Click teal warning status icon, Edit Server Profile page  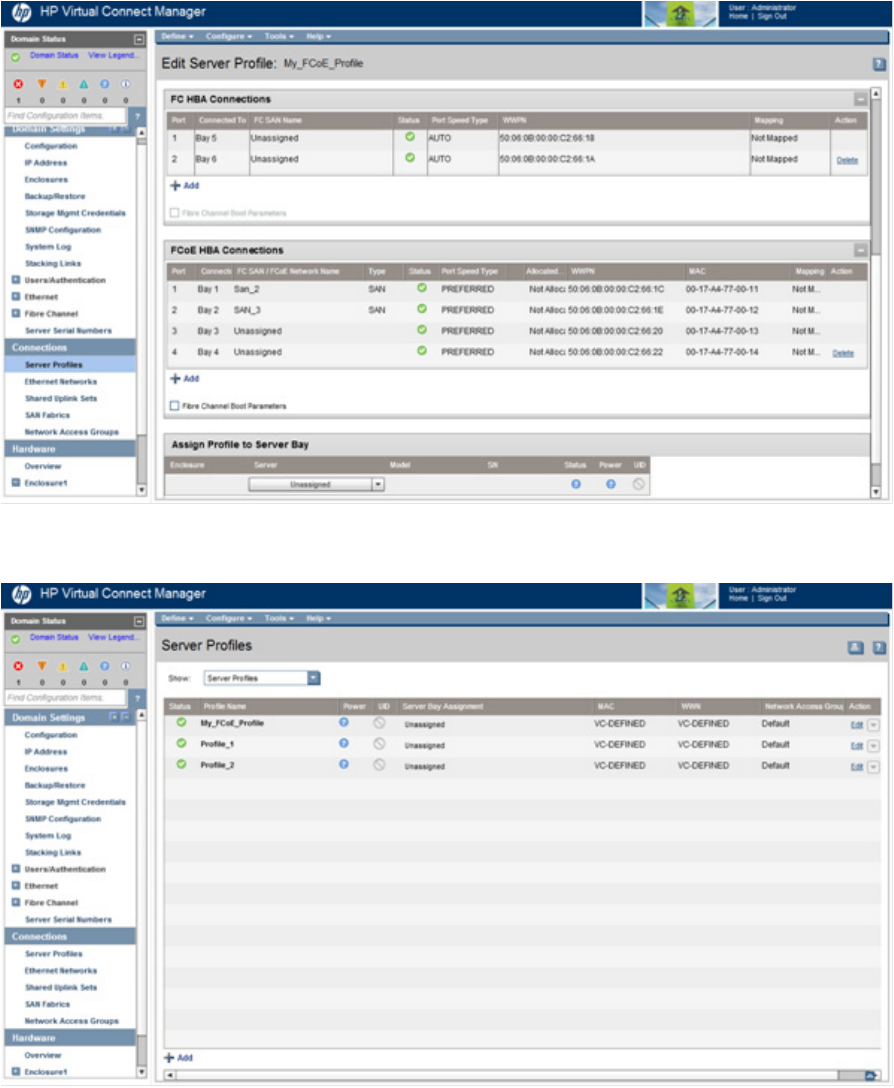(x=83, y=84)
